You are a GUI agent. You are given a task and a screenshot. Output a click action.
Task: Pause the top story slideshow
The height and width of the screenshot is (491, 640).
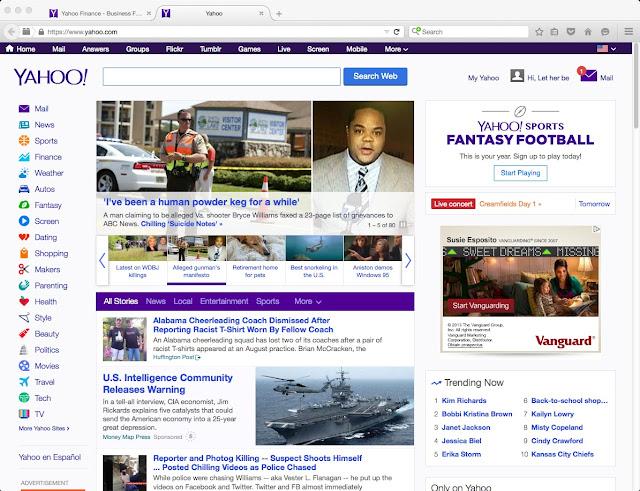pos(403,224)
